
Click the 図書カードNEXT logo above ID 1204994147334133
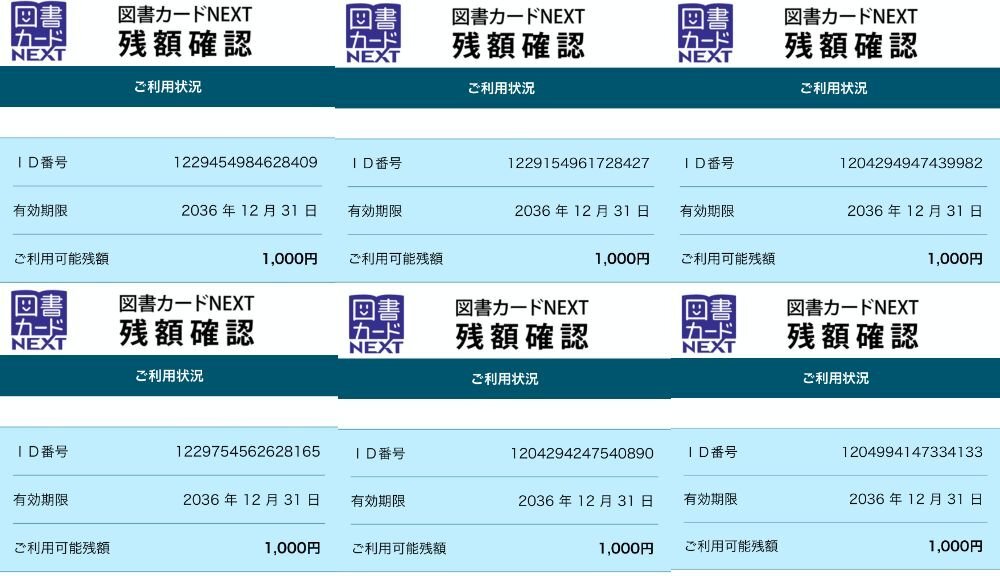tap(709, 324)
